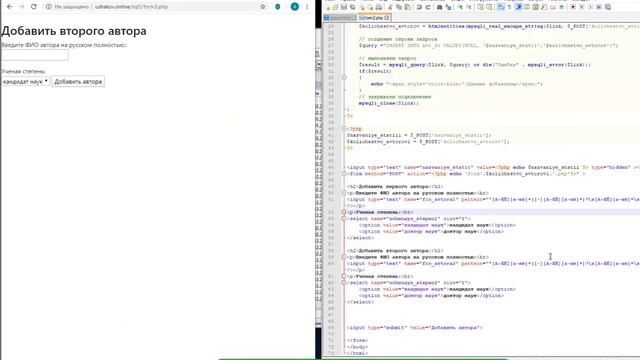This screenshot has height=360, width=640.
Task: Collapse the paragraph fold at line 50
Action: click(344, 193)
